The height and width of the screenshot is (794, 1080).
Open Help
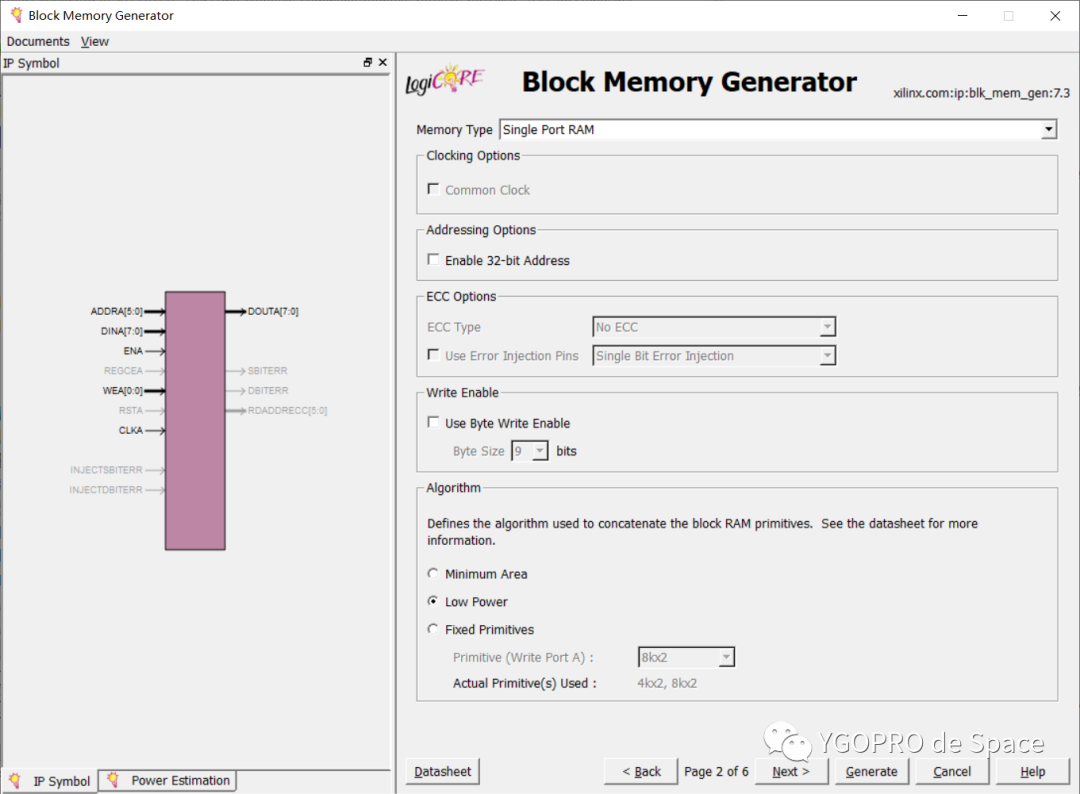click(x=1032, y=771)
